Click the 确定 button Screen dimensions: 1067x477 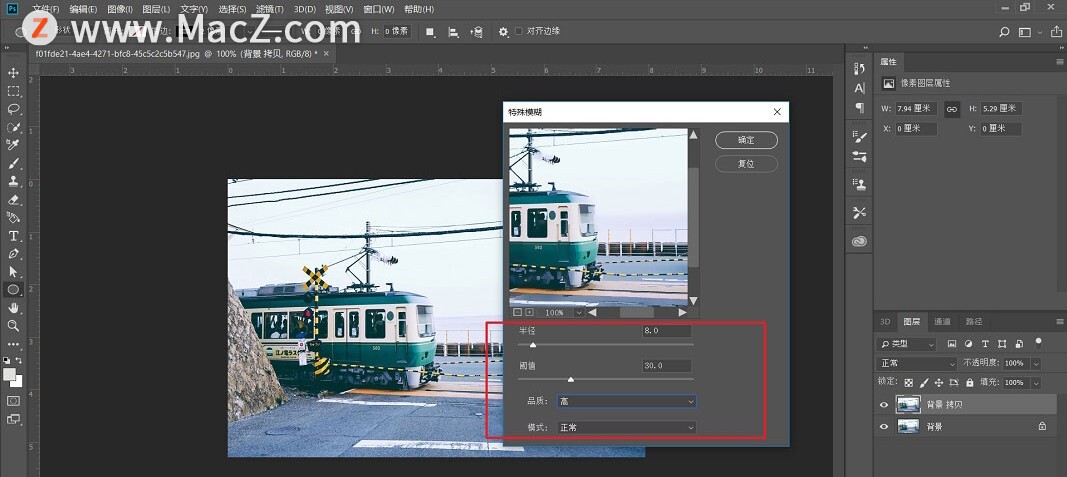coord(746,140)
